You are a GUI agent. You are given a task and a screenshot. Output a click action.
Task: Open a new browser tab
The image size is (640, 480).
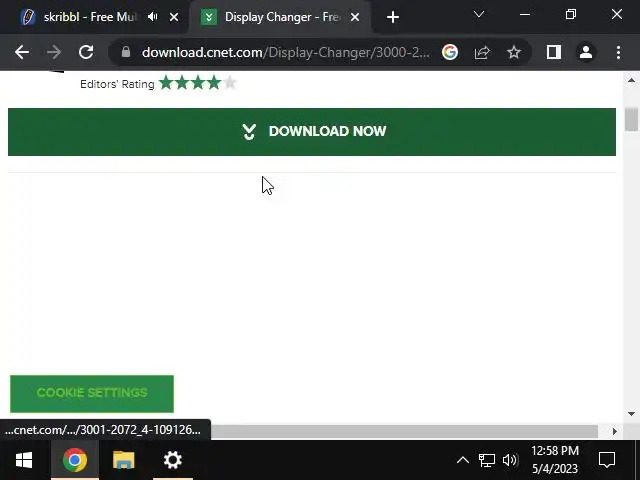[393, 17]
